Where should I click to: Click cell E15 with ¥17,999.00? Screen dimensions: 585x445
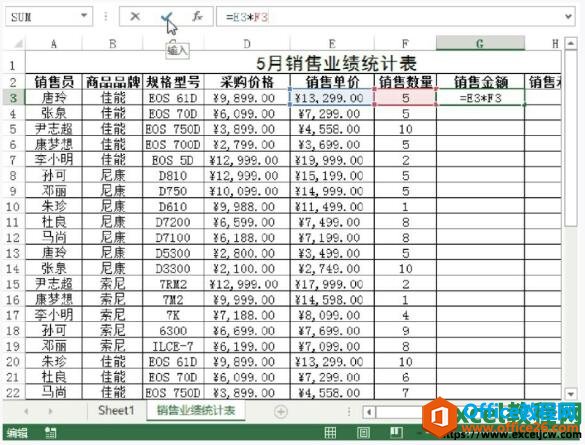pos(332,284)
